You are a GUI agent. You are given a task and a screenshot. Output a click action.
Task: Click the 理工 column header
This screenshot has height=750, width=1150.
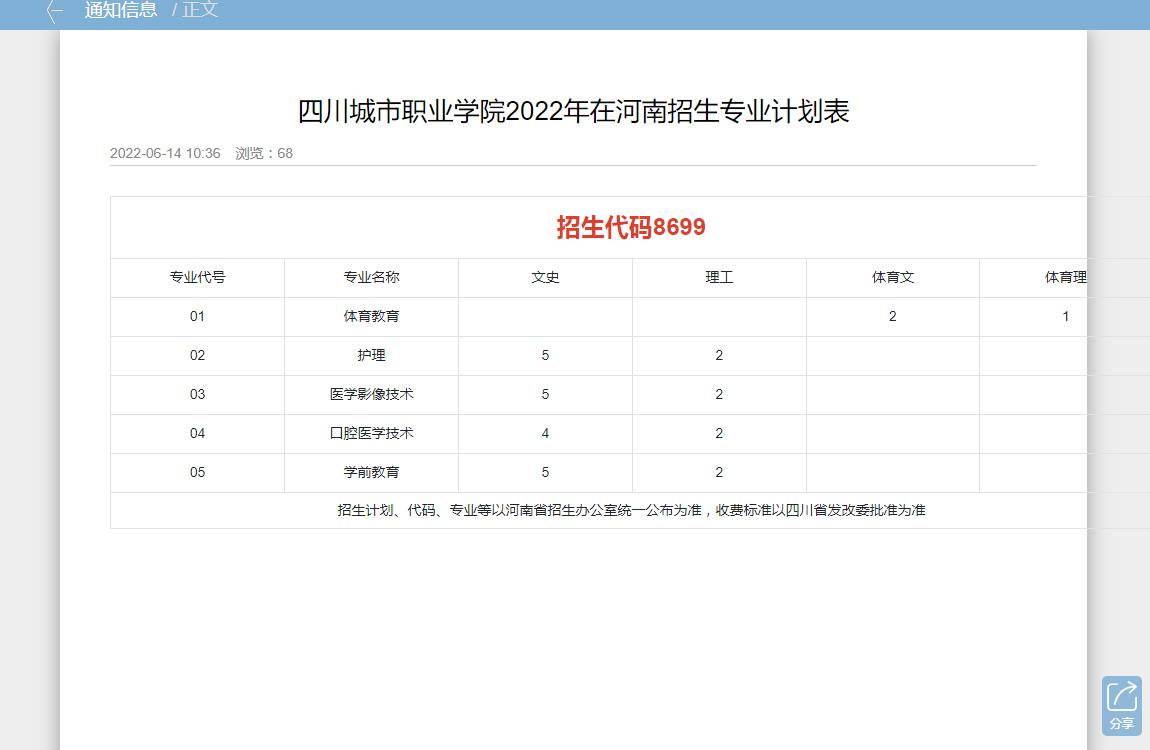coord(719,277)
